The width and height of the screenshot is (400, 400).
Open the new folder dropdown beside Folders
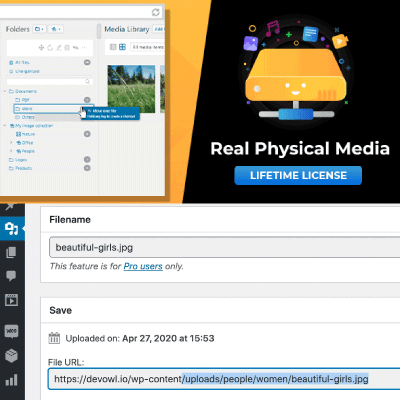pyautogui.click(x=39, y=29)
